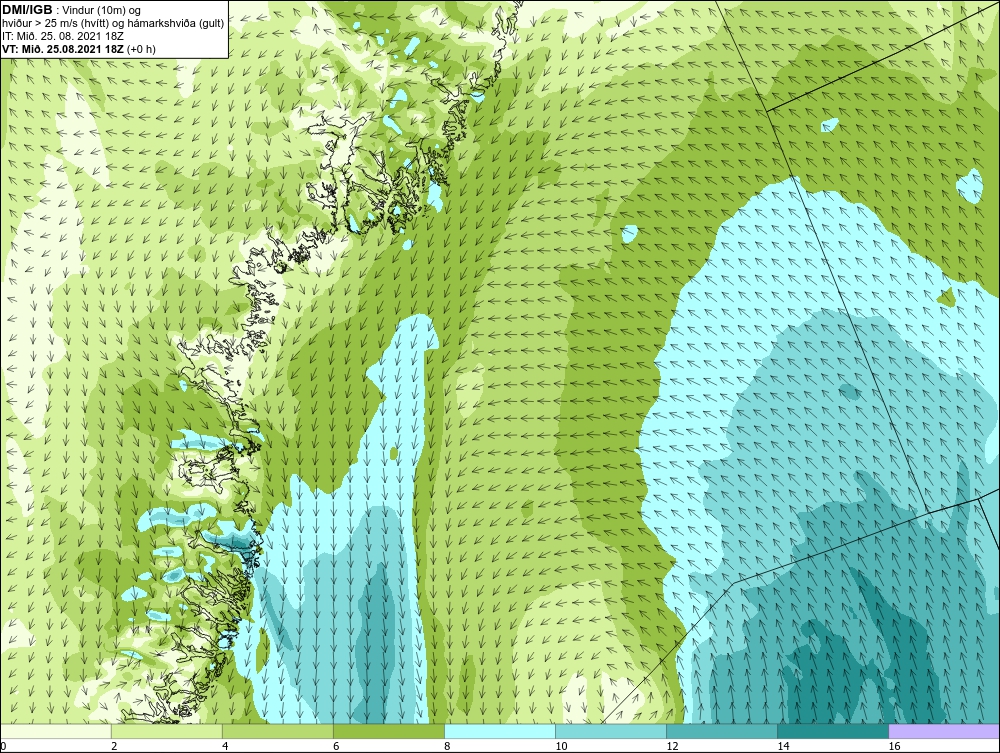Click the purple swatch above 16 m/s

point(944,731)
